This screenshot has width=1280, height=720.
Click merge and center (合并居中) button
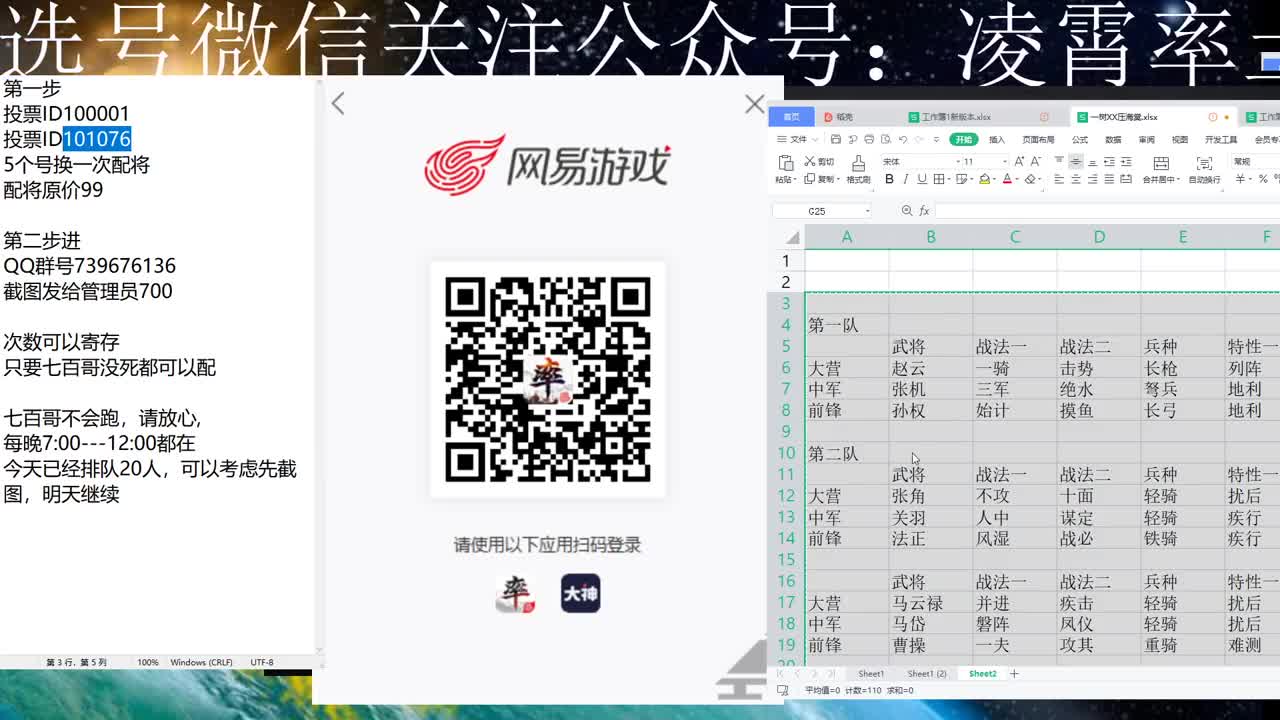point(1161,169)
